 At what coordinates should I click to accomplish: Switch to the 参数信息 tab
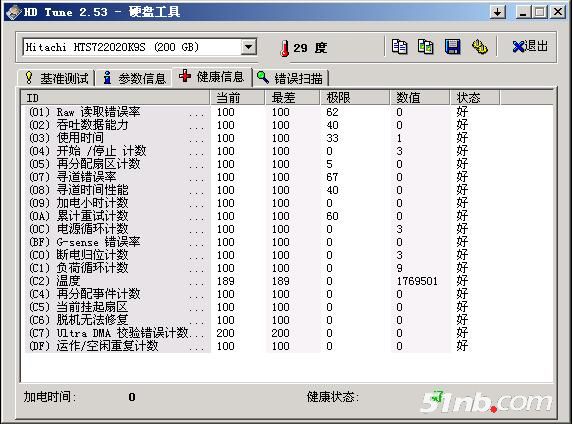134,78
